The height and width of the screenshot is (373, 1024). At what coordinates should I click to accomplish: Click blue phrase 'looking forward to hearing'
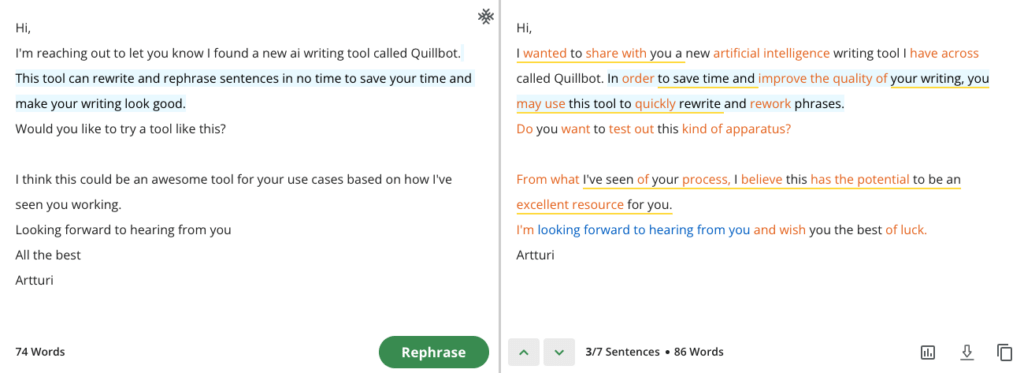pos(615,230)
